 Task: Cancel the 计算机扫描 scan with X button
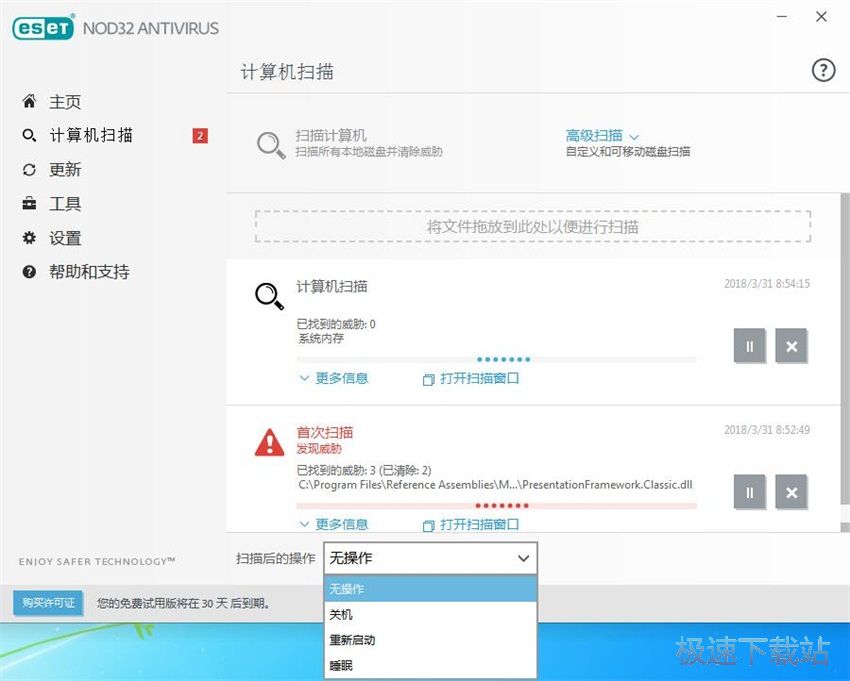tap(791, 346)
